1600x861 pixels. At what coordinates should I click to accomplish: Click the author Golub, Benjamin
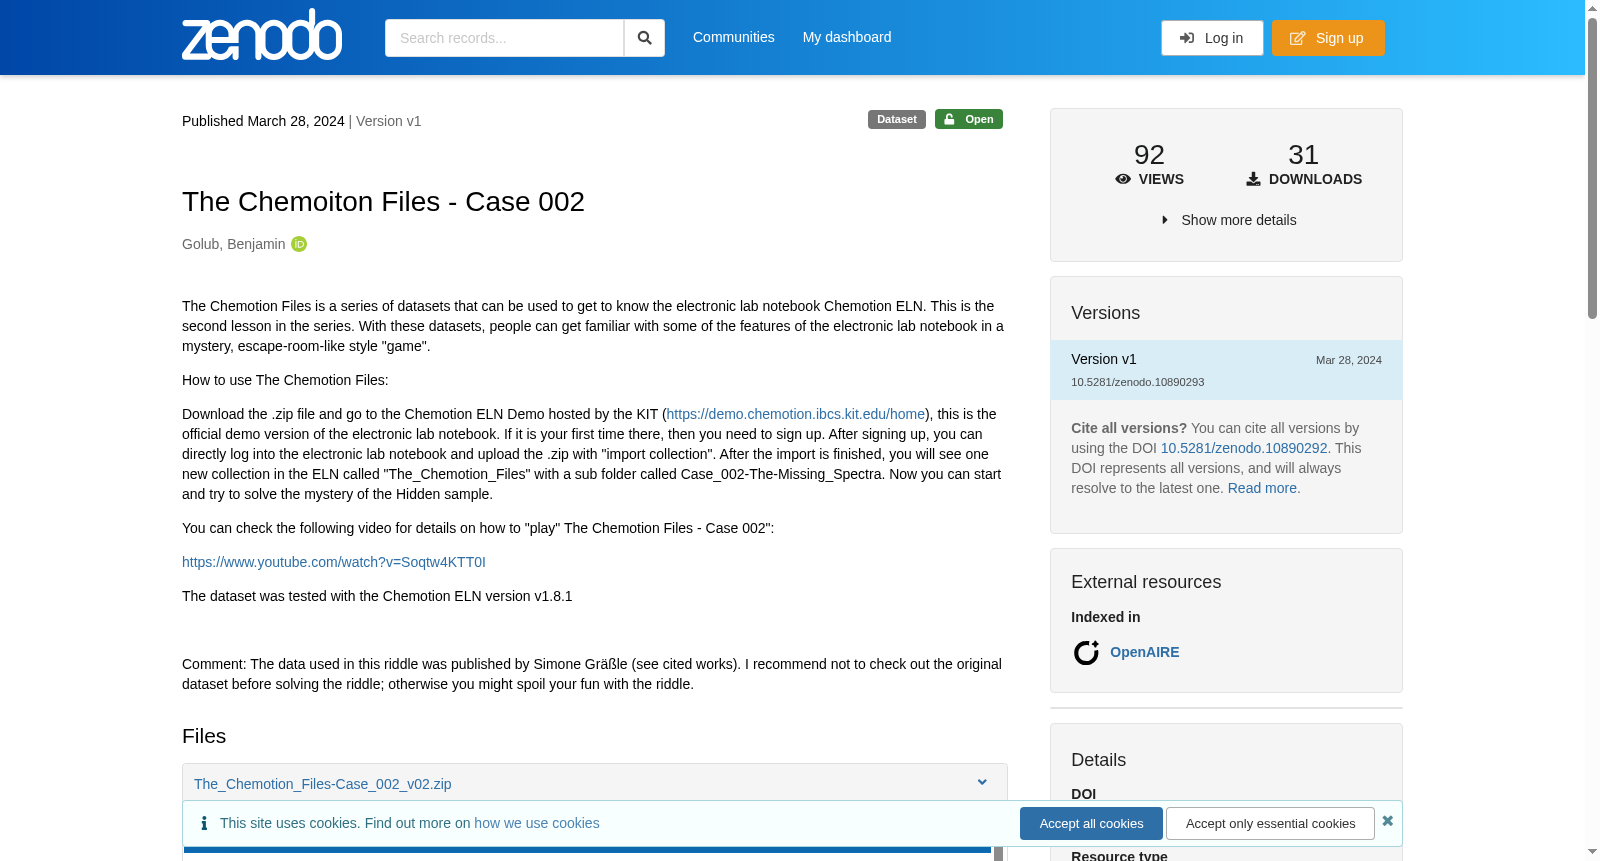tap(233, 244)
